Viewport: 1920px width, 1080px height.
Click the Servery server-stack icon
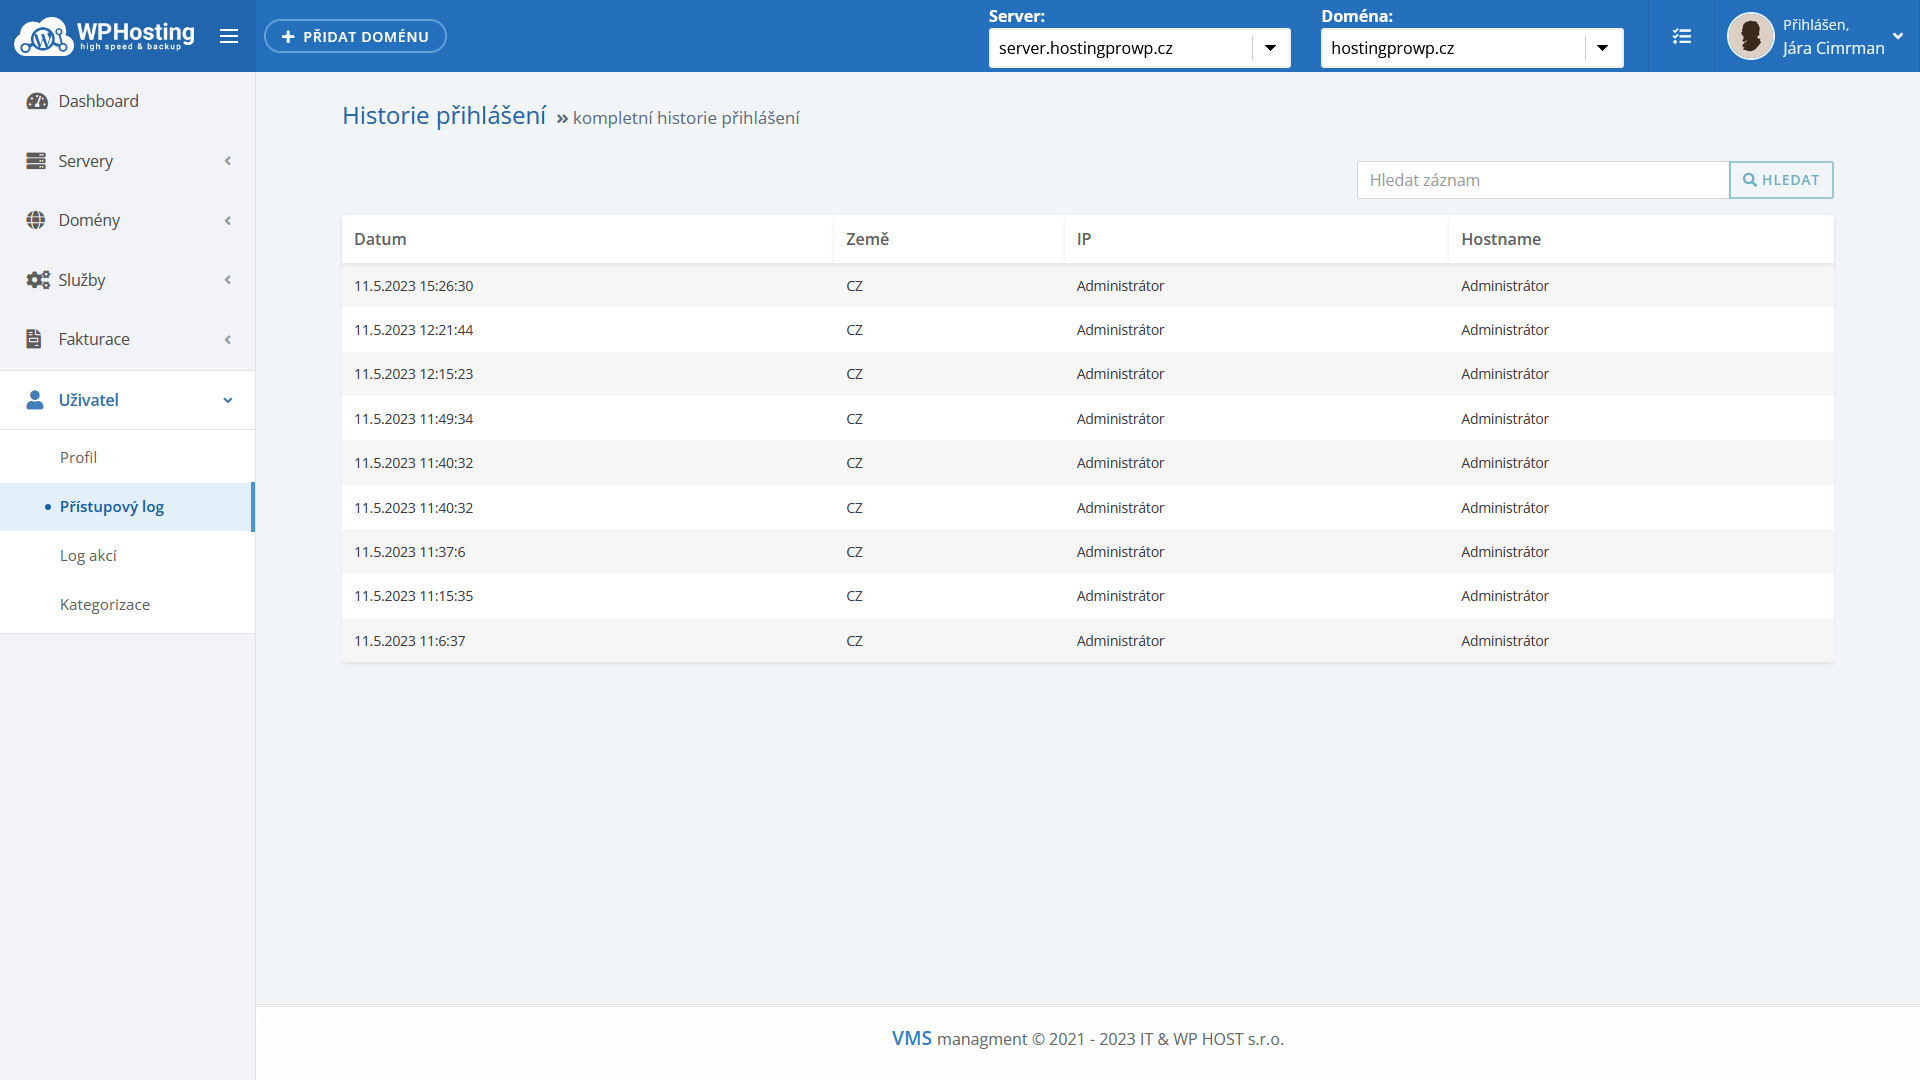pyautogui.click(x=36, y=161)
